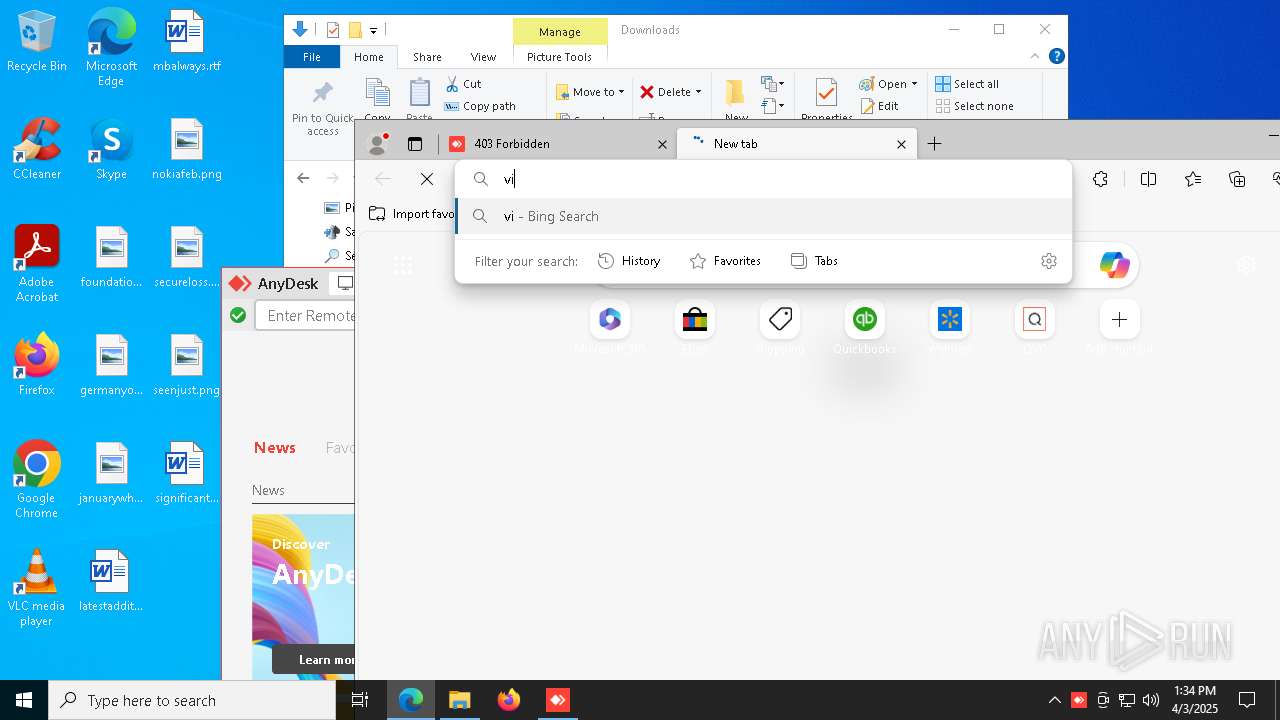Close the 403 Forbidden tab
The image size is (1280, 720).
[662, 144]
